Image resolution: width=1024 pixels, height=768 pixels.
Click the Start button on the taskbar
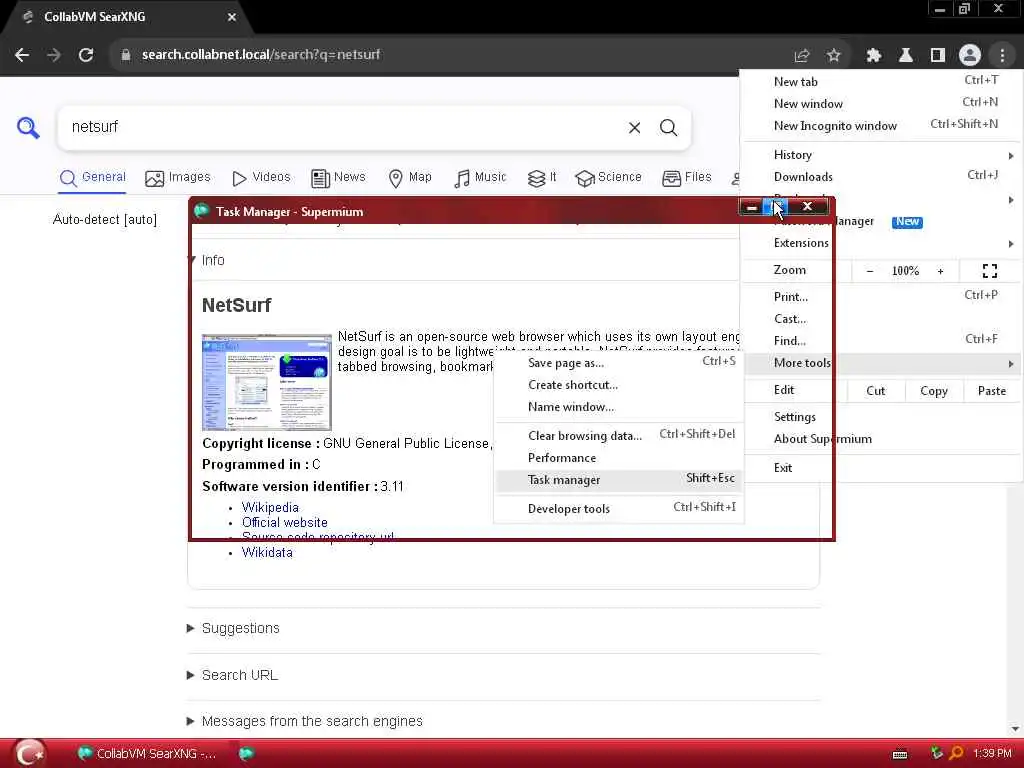pos(29,754)
